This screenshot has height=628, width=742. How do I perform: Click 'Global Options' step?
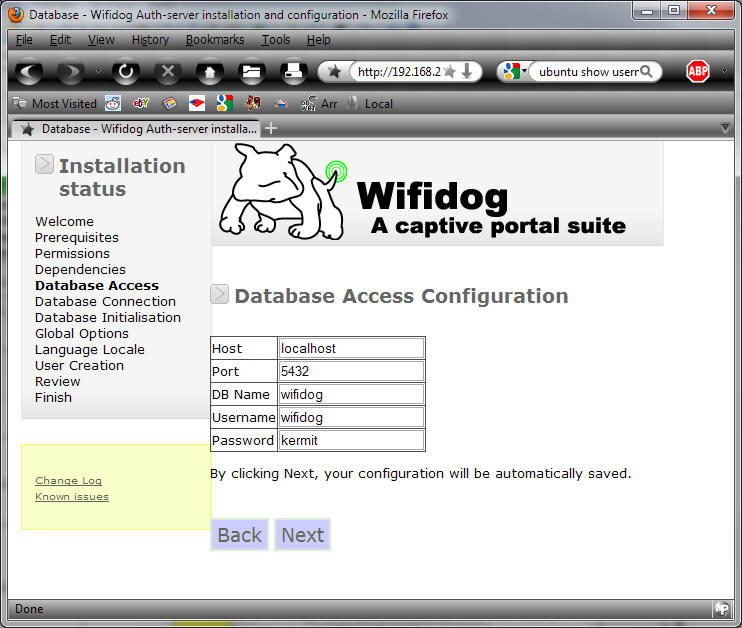[x=82, y=334]
